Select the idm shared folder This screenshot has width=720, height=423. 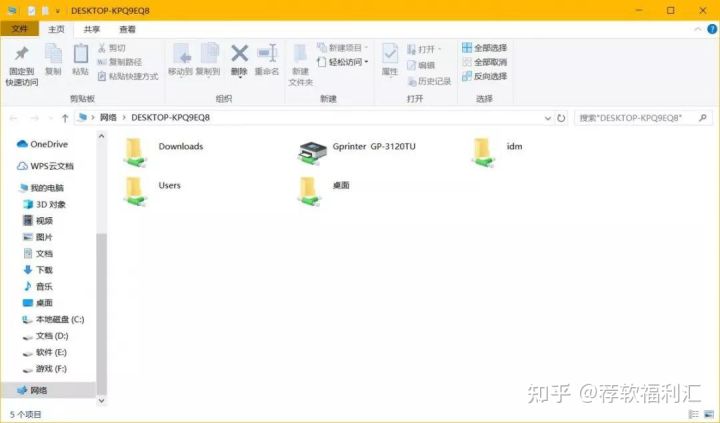point(497,152)
